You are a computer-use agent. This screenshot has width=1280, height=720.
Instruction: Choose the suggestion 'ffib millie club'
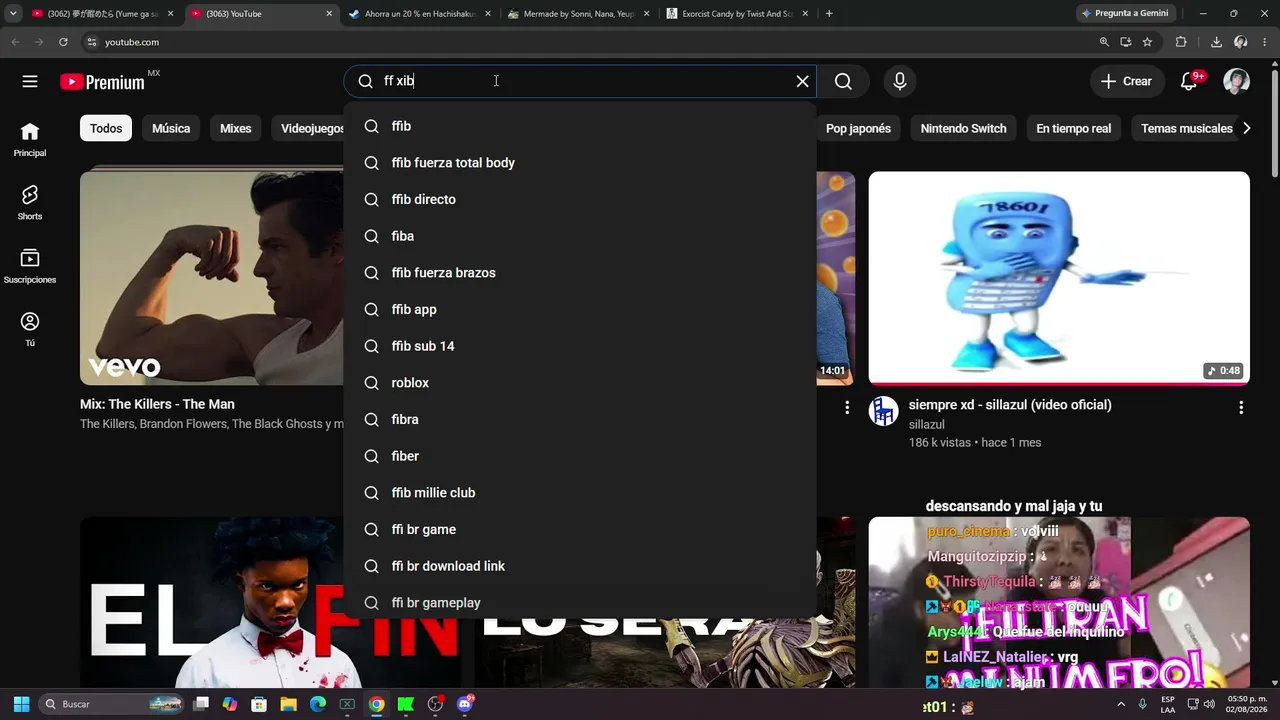tap(580, 493)
